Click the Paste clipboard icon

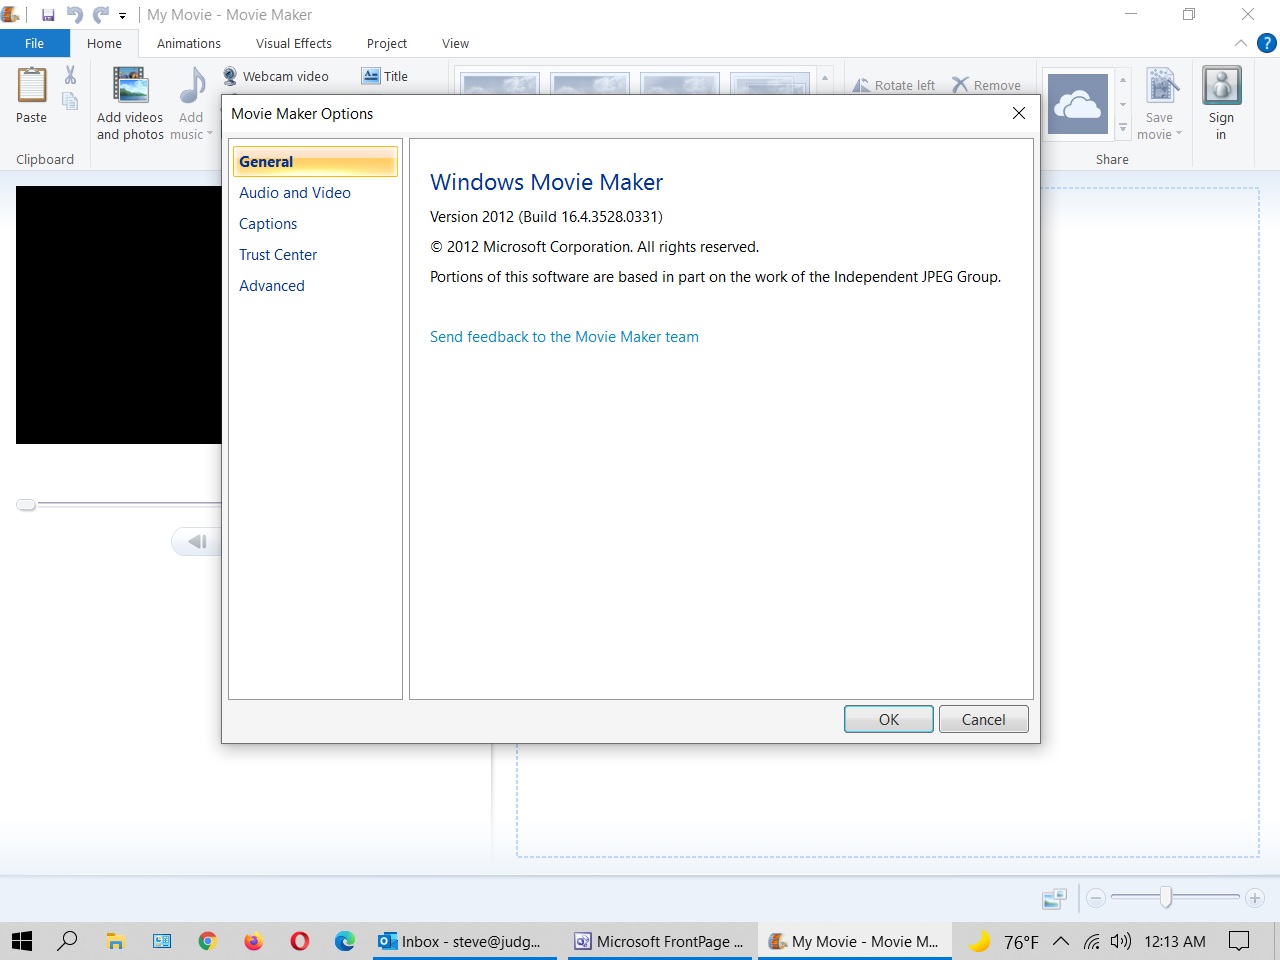pyautogui.click(x=31, y=87)
